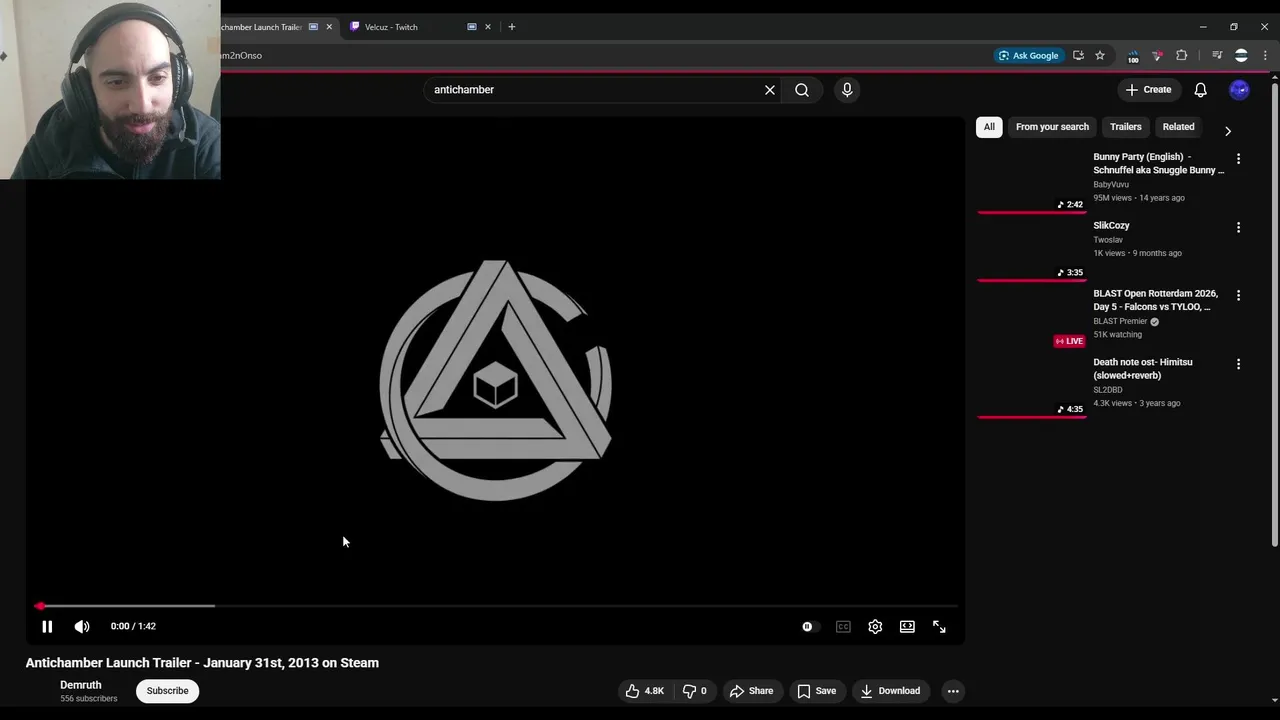Click the Death note thumbnail showing 4:35
Viewport: 1280px width, 720px height.
coord(1031,386)
